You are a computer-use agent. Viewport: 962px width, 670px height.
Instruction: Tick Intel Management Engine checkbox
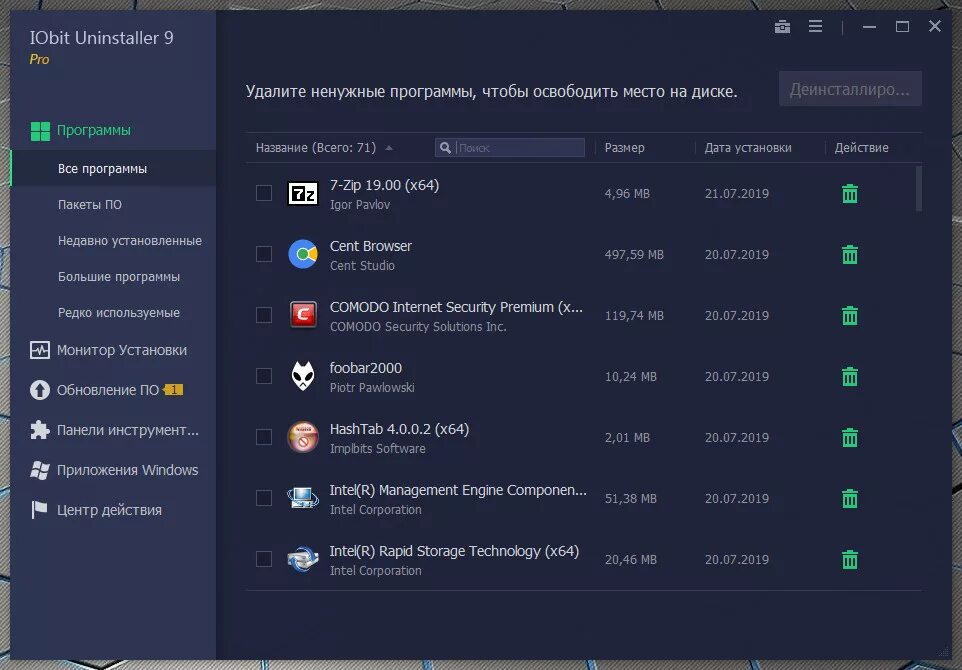[264, 498]
